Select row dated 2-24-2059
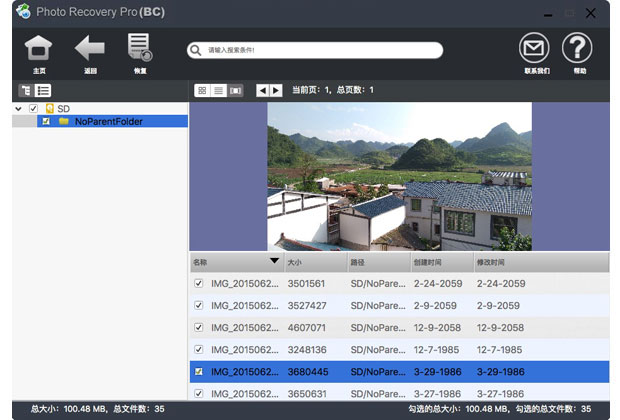Image resolution: width=620 pixels, height=420 pixels. [x=399, y=284]
